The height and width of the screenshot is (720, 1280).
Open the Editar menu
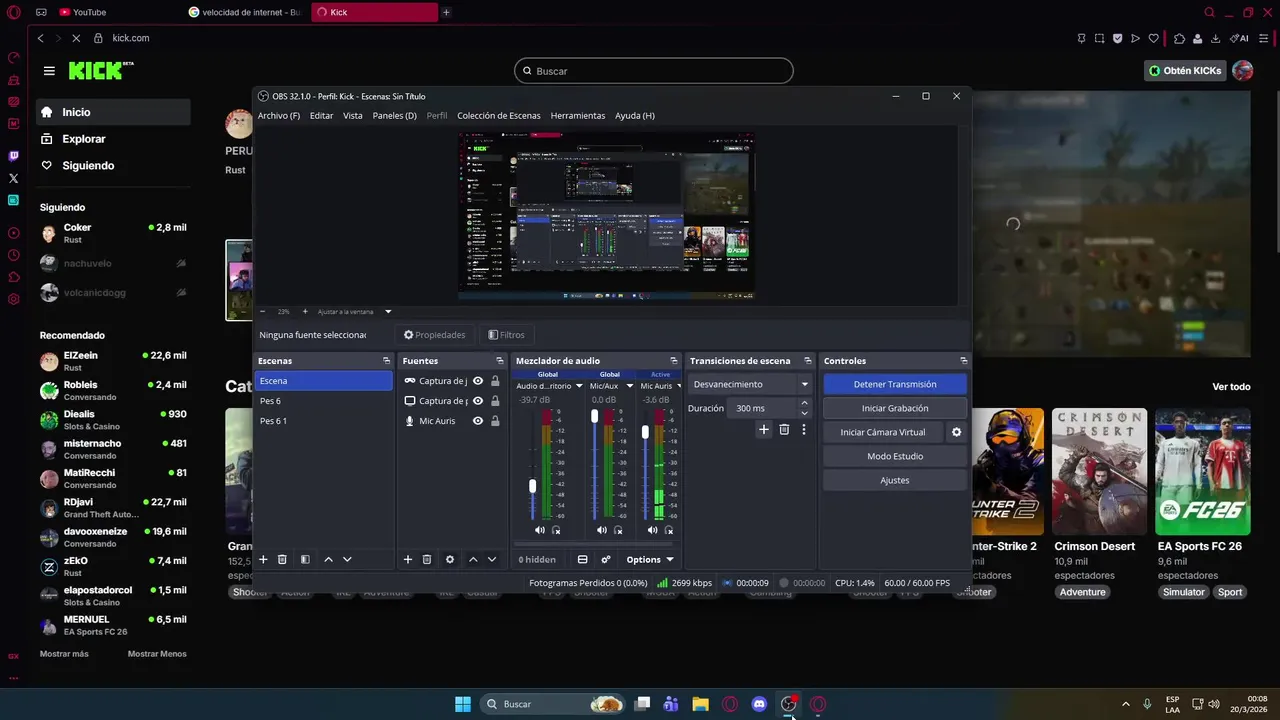click(x=321, y=116)
